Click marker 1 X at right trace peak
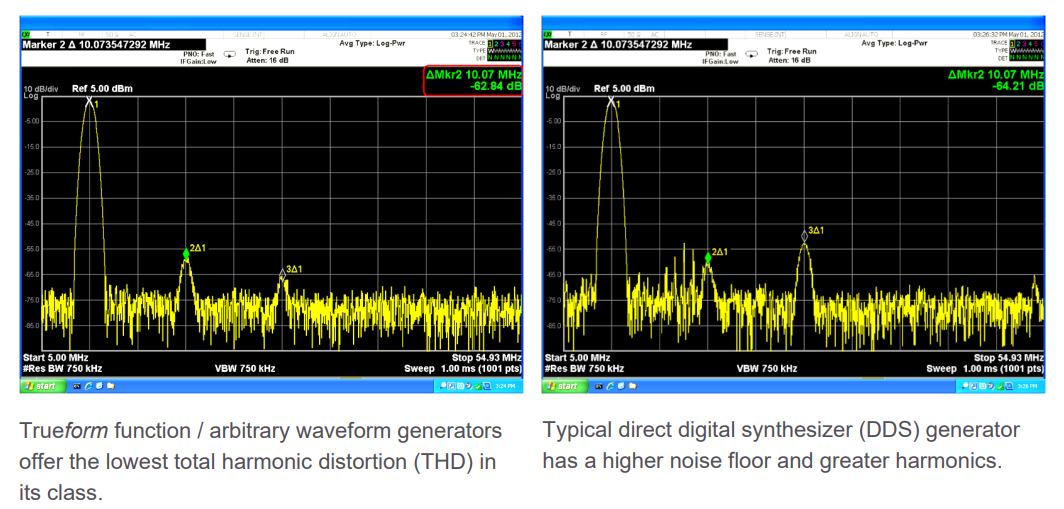Screen dimensions: 1064x509 coord(611,101)
